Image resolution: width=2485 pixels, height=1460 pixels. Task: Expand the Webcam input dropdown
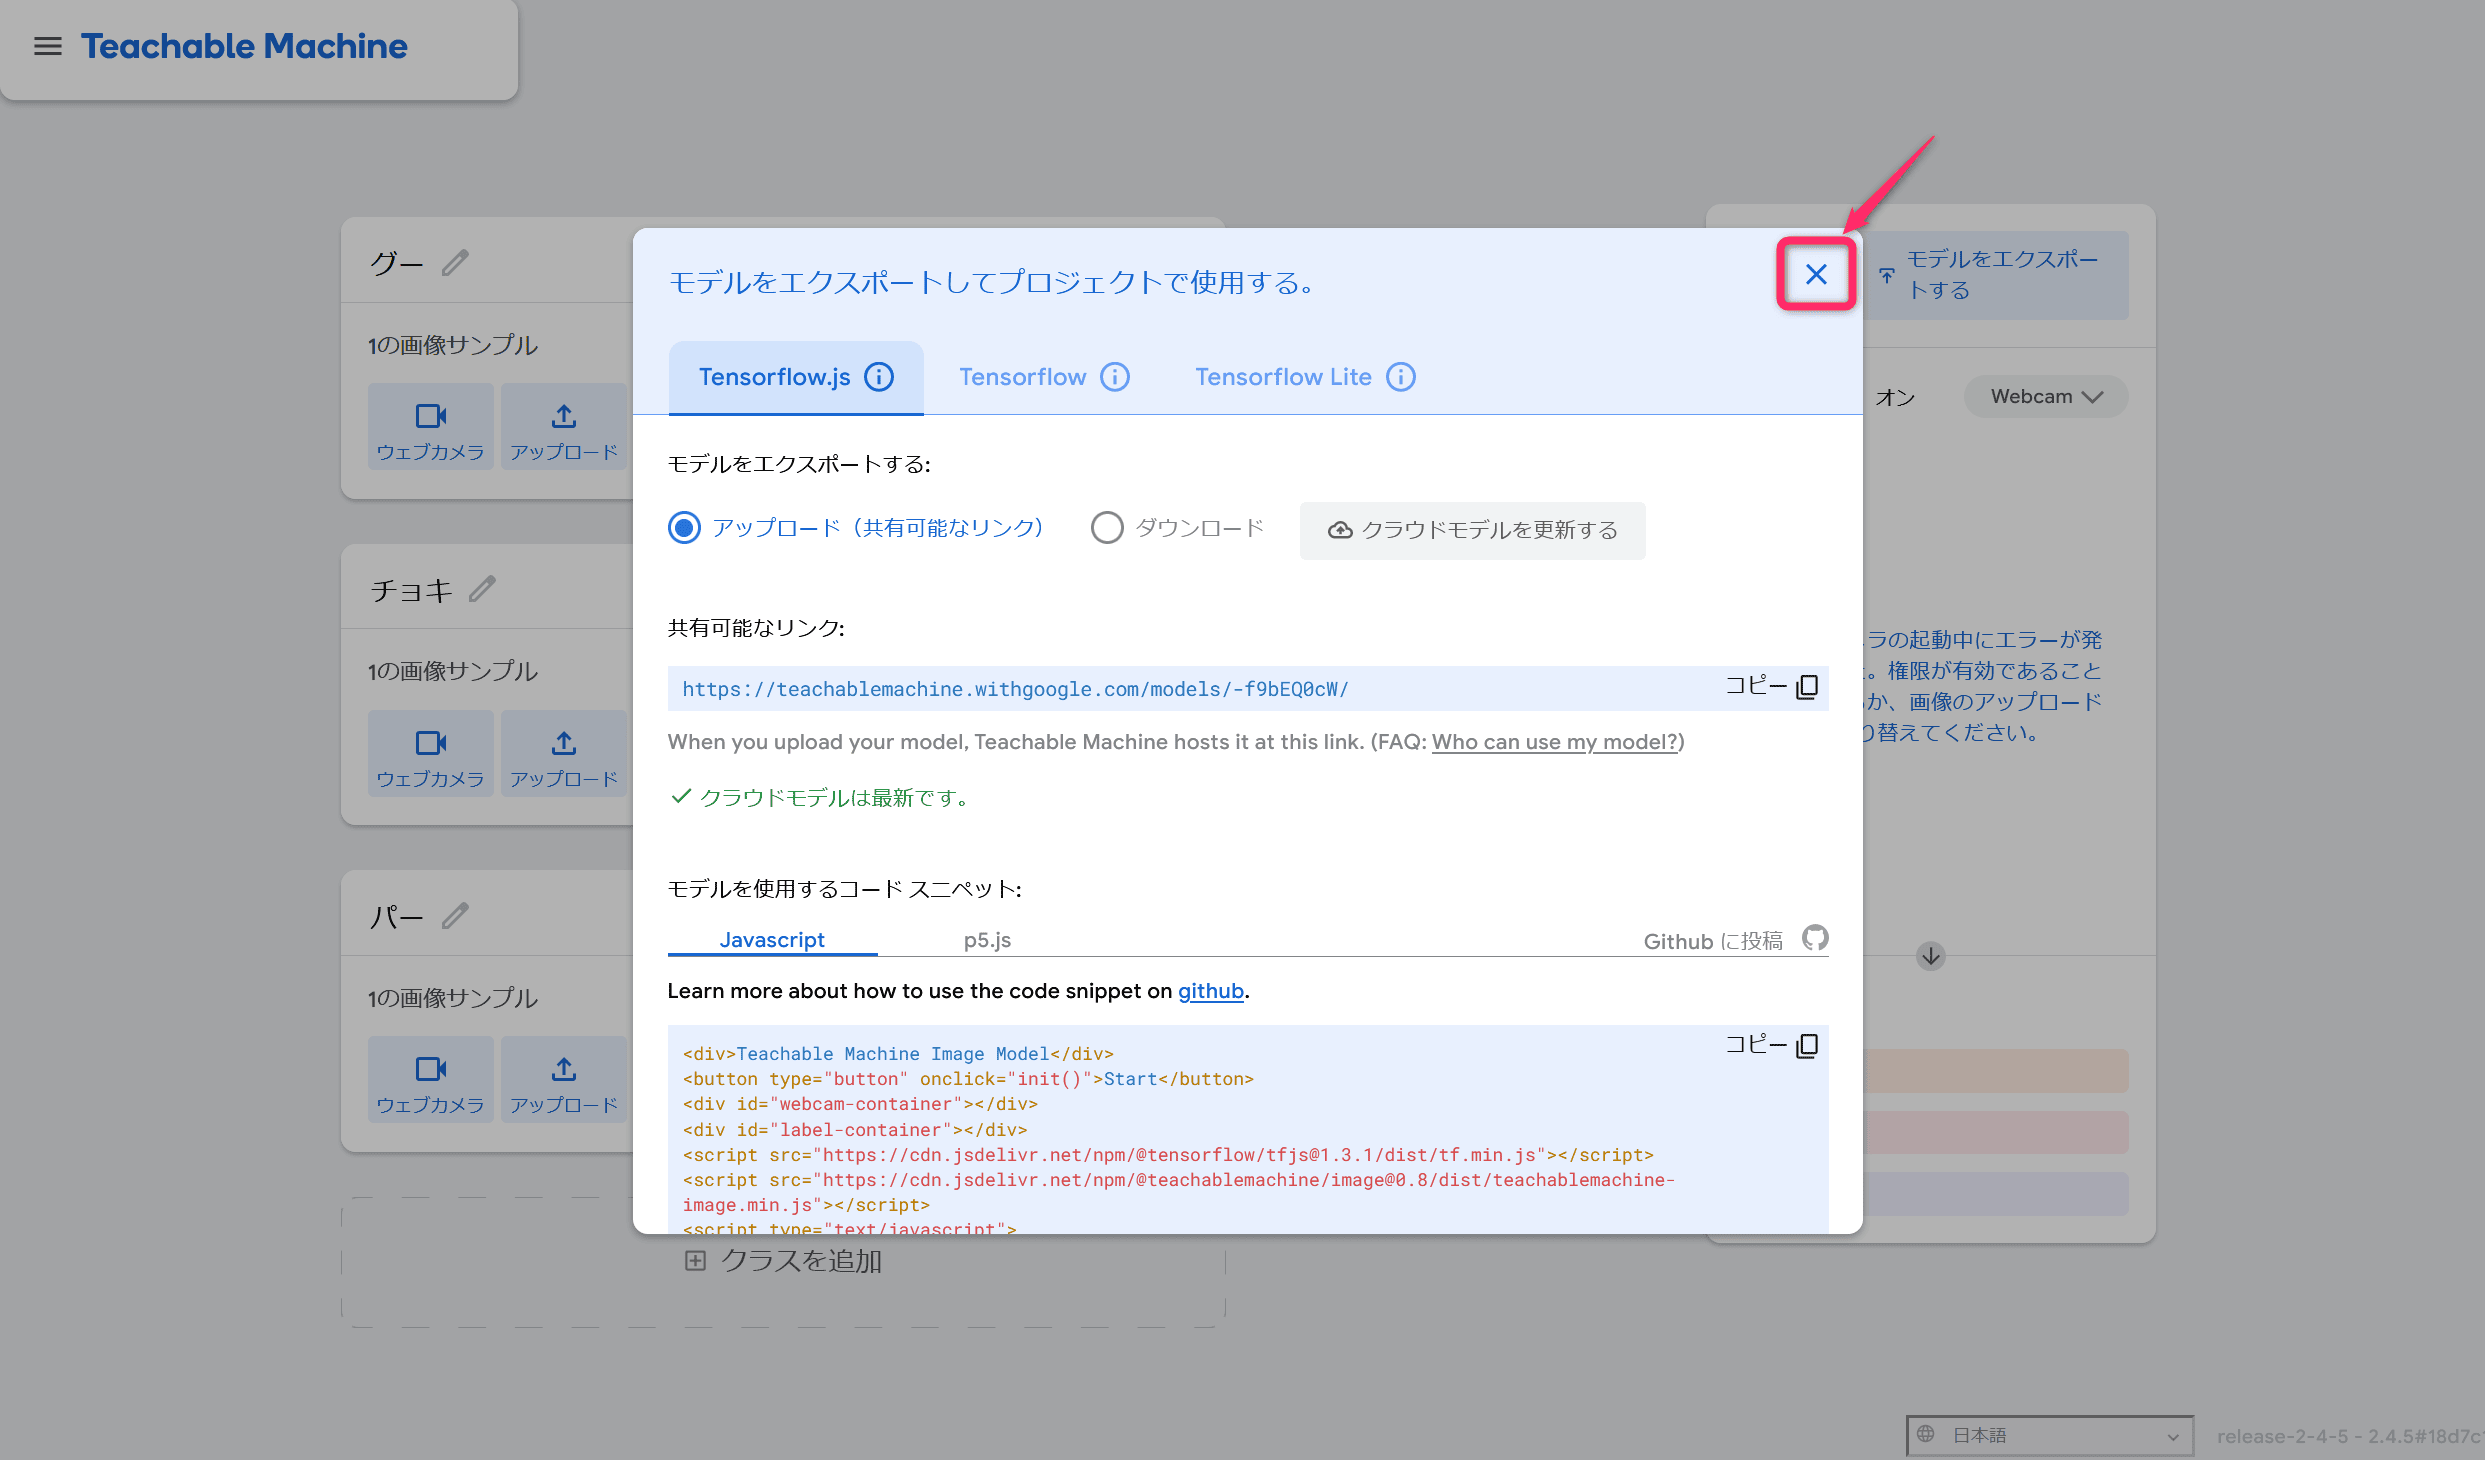click(x=2046, y=397)
